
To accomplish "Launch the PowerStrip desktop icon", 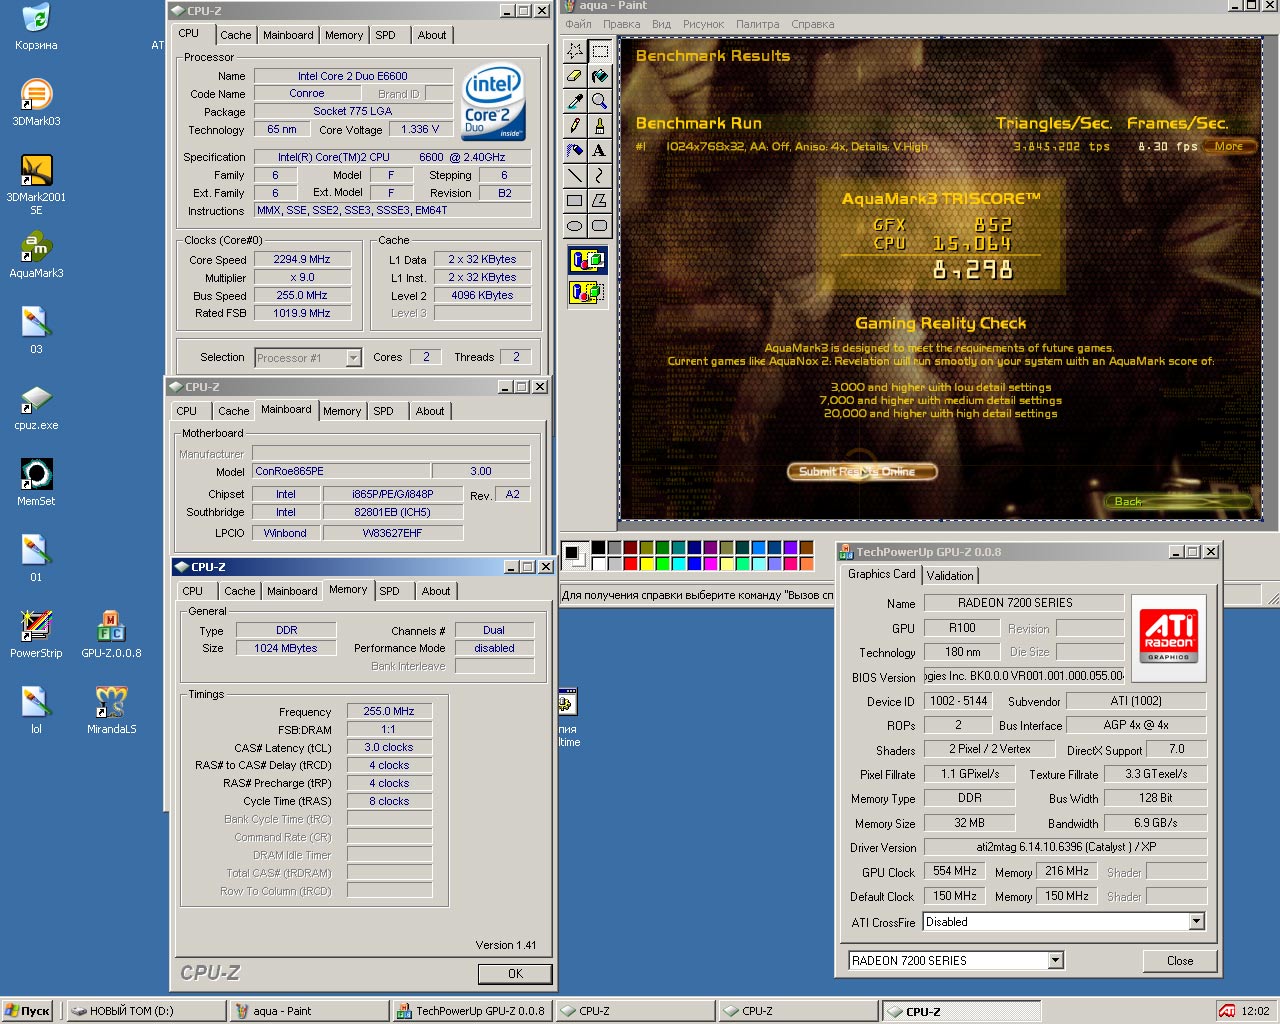I will pyautogui.click(x=36, y=635).
